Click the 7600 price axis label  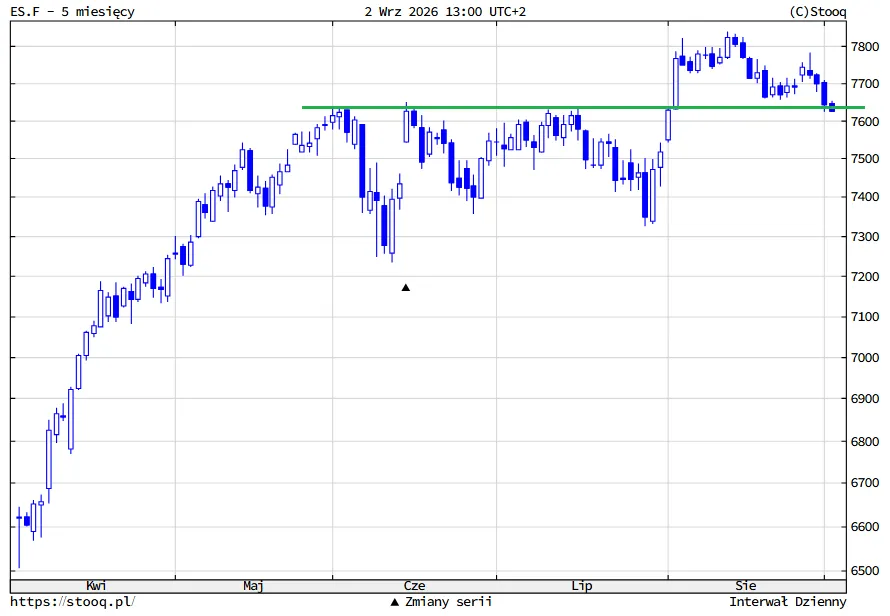coord(865,121)
